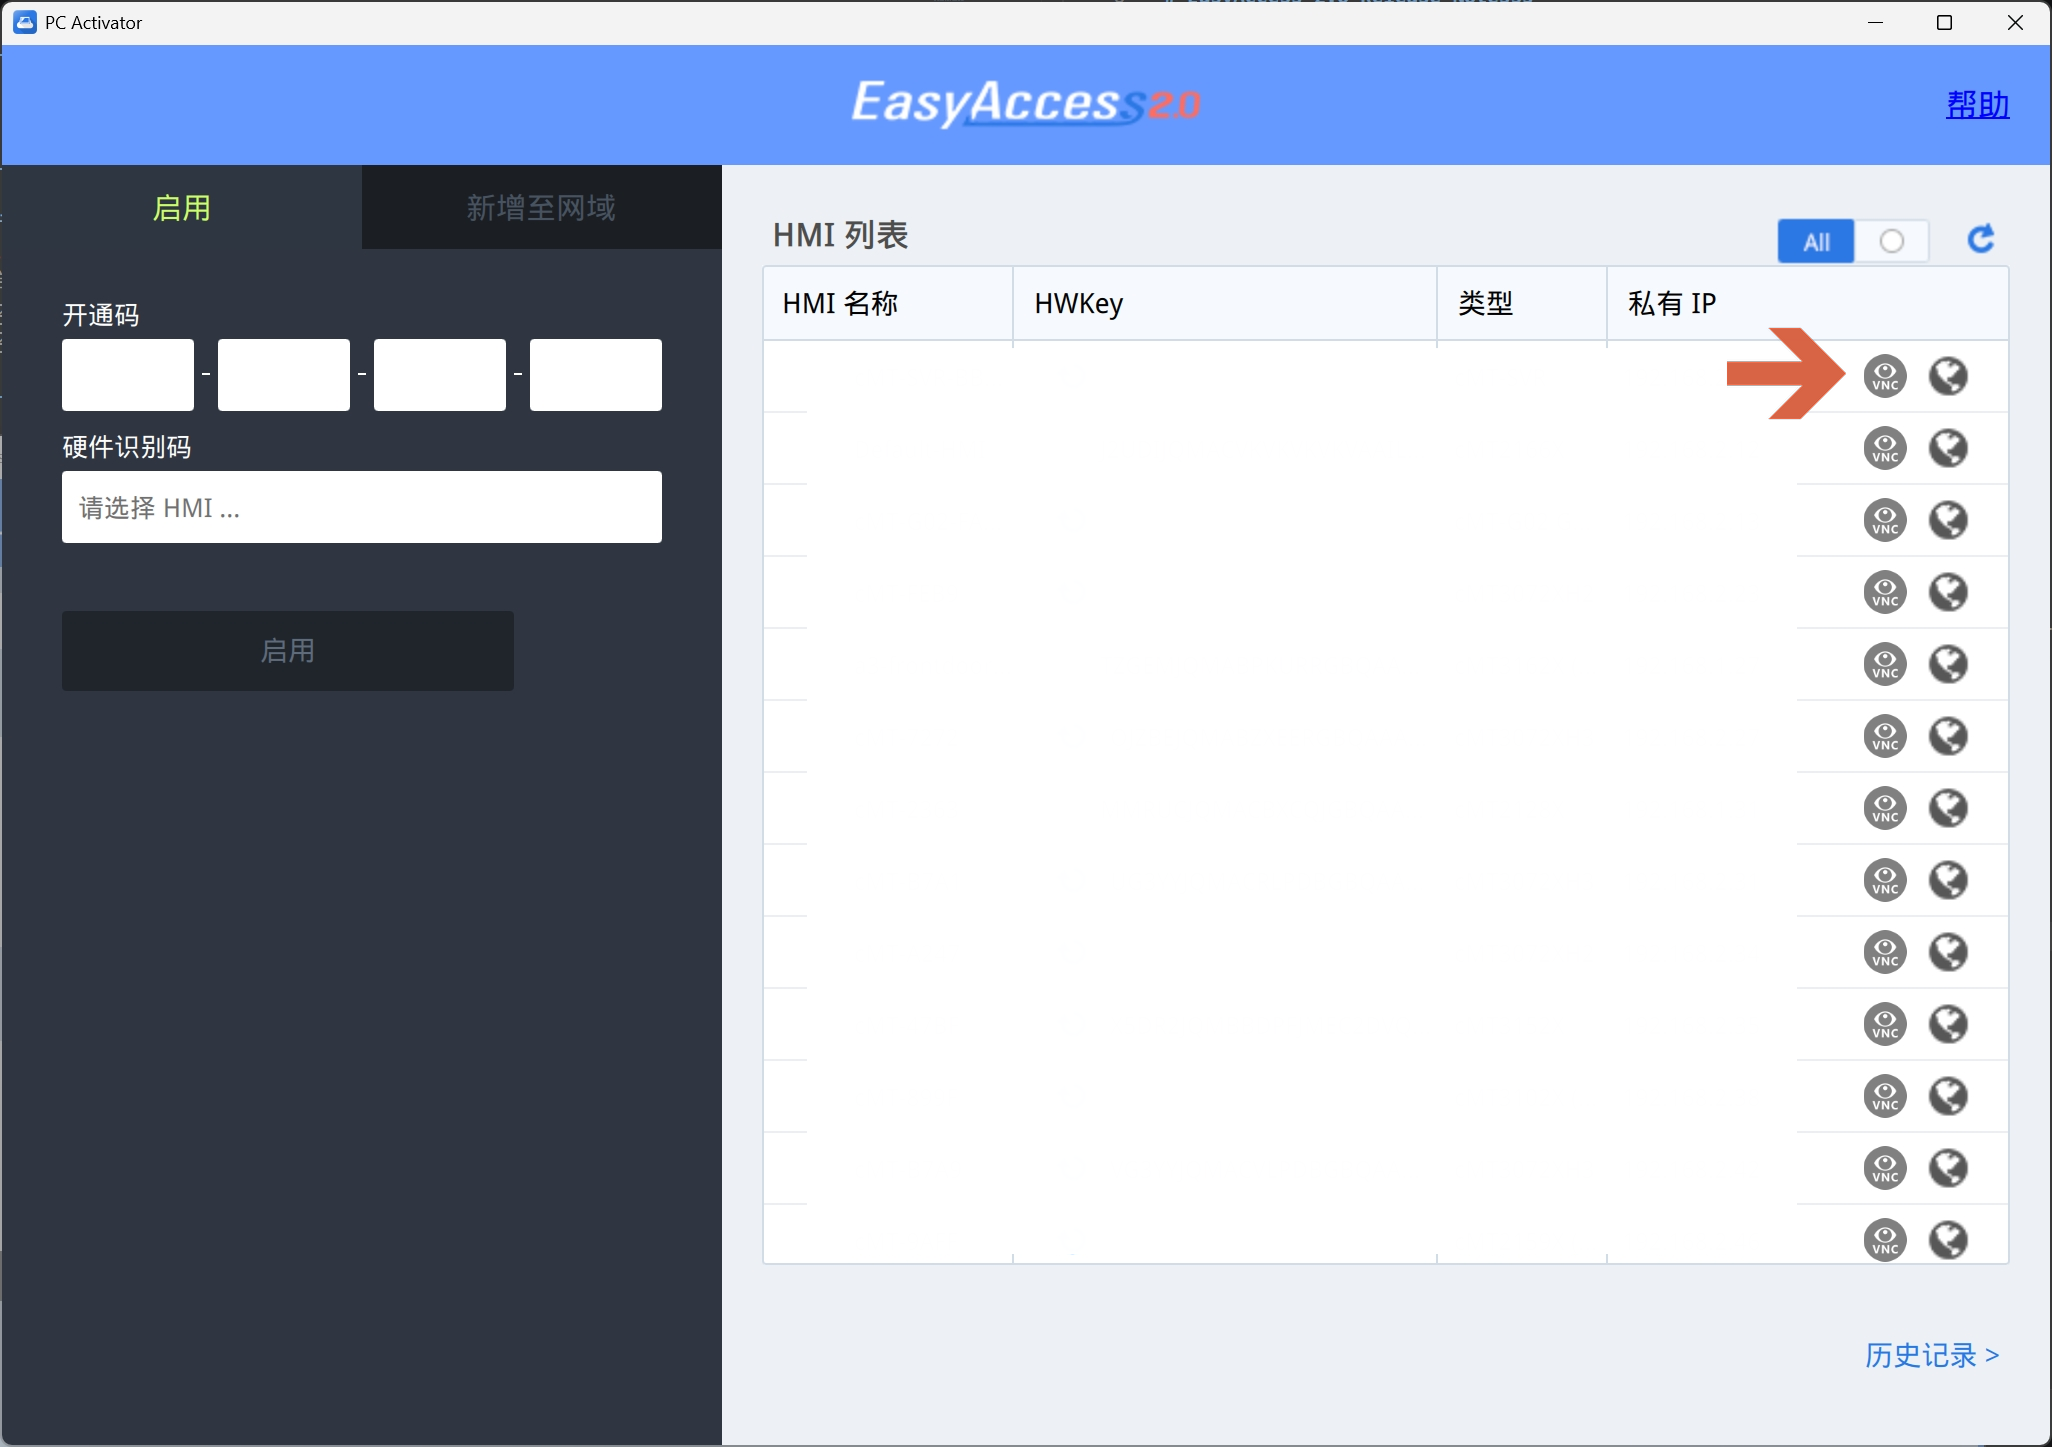The height and width of the screenshot is (1447, 2052).
Task: Open the 硬件识别码 "请选择 HMI ..." dropdown
Action: pos(362,507)
